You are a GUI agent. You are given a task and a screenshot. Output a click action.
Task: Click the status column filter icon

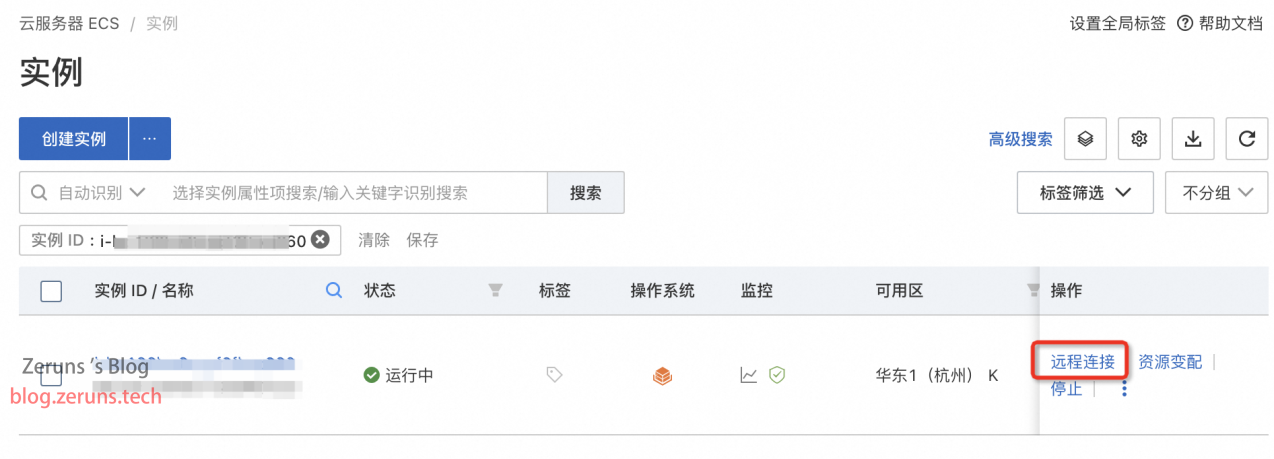pos(495,291)
